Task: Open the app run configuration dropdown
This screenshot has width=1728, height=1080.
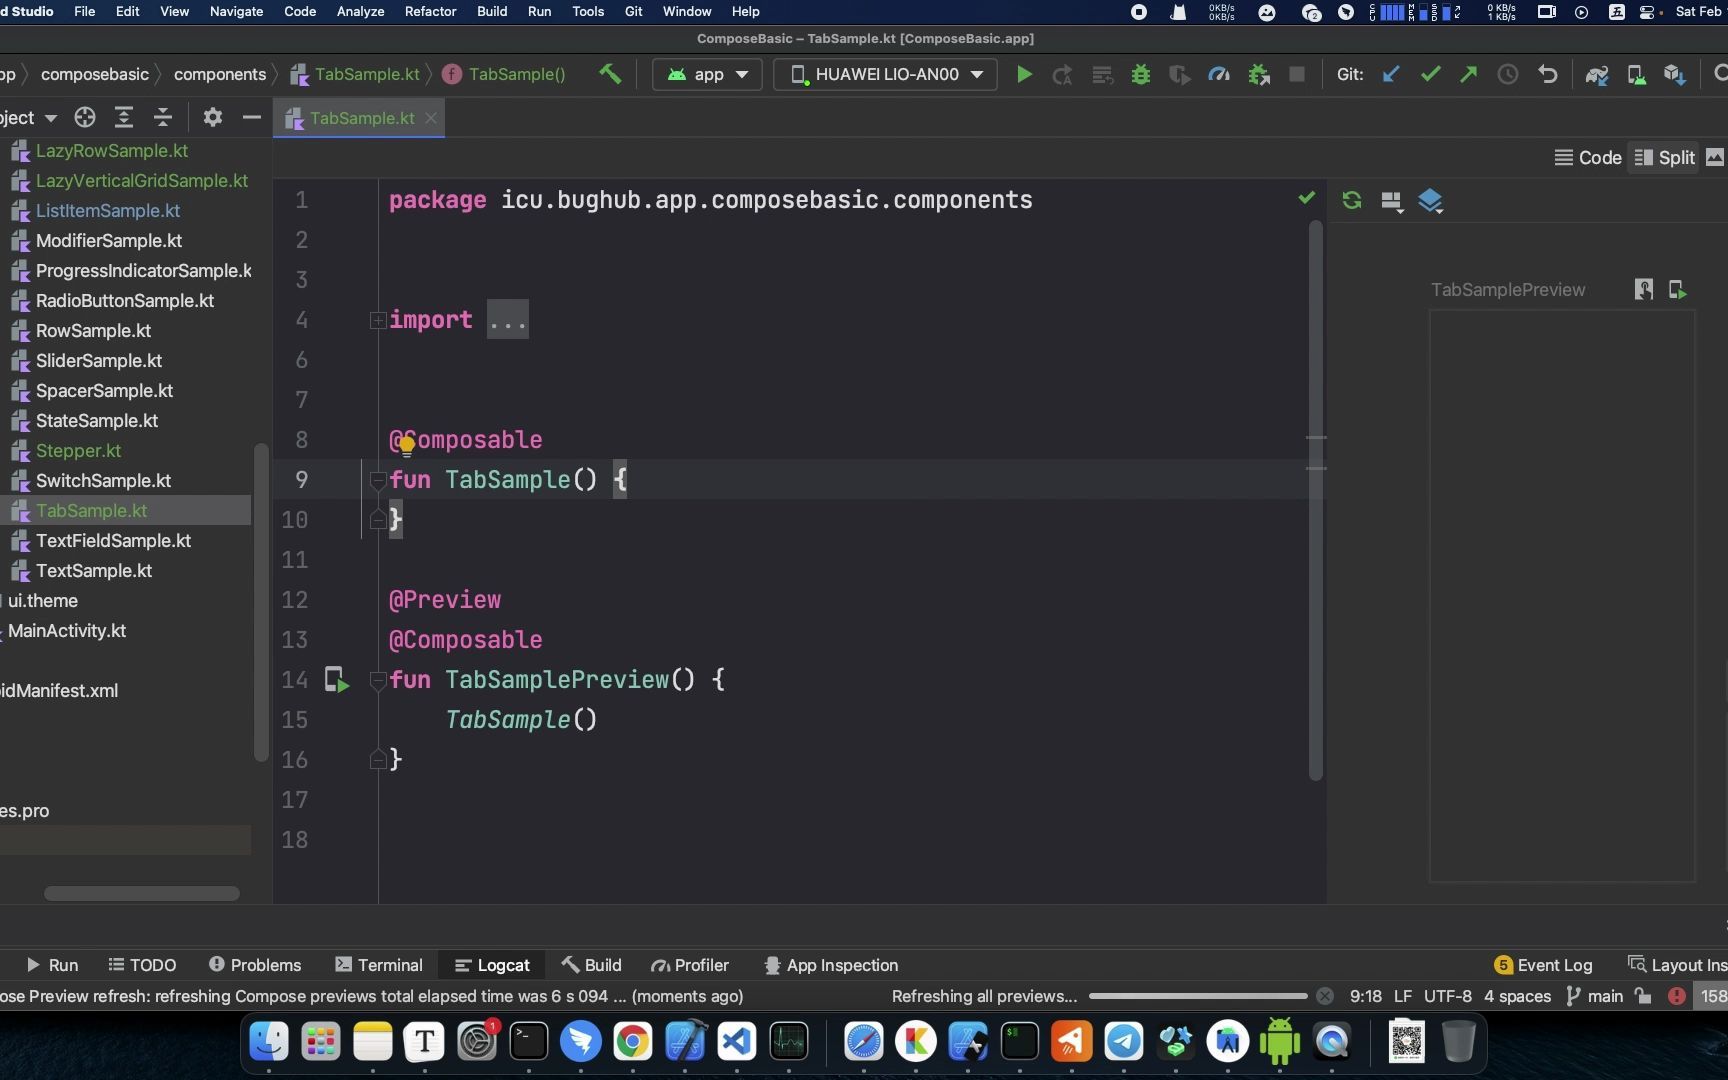Action: (707, 74)
